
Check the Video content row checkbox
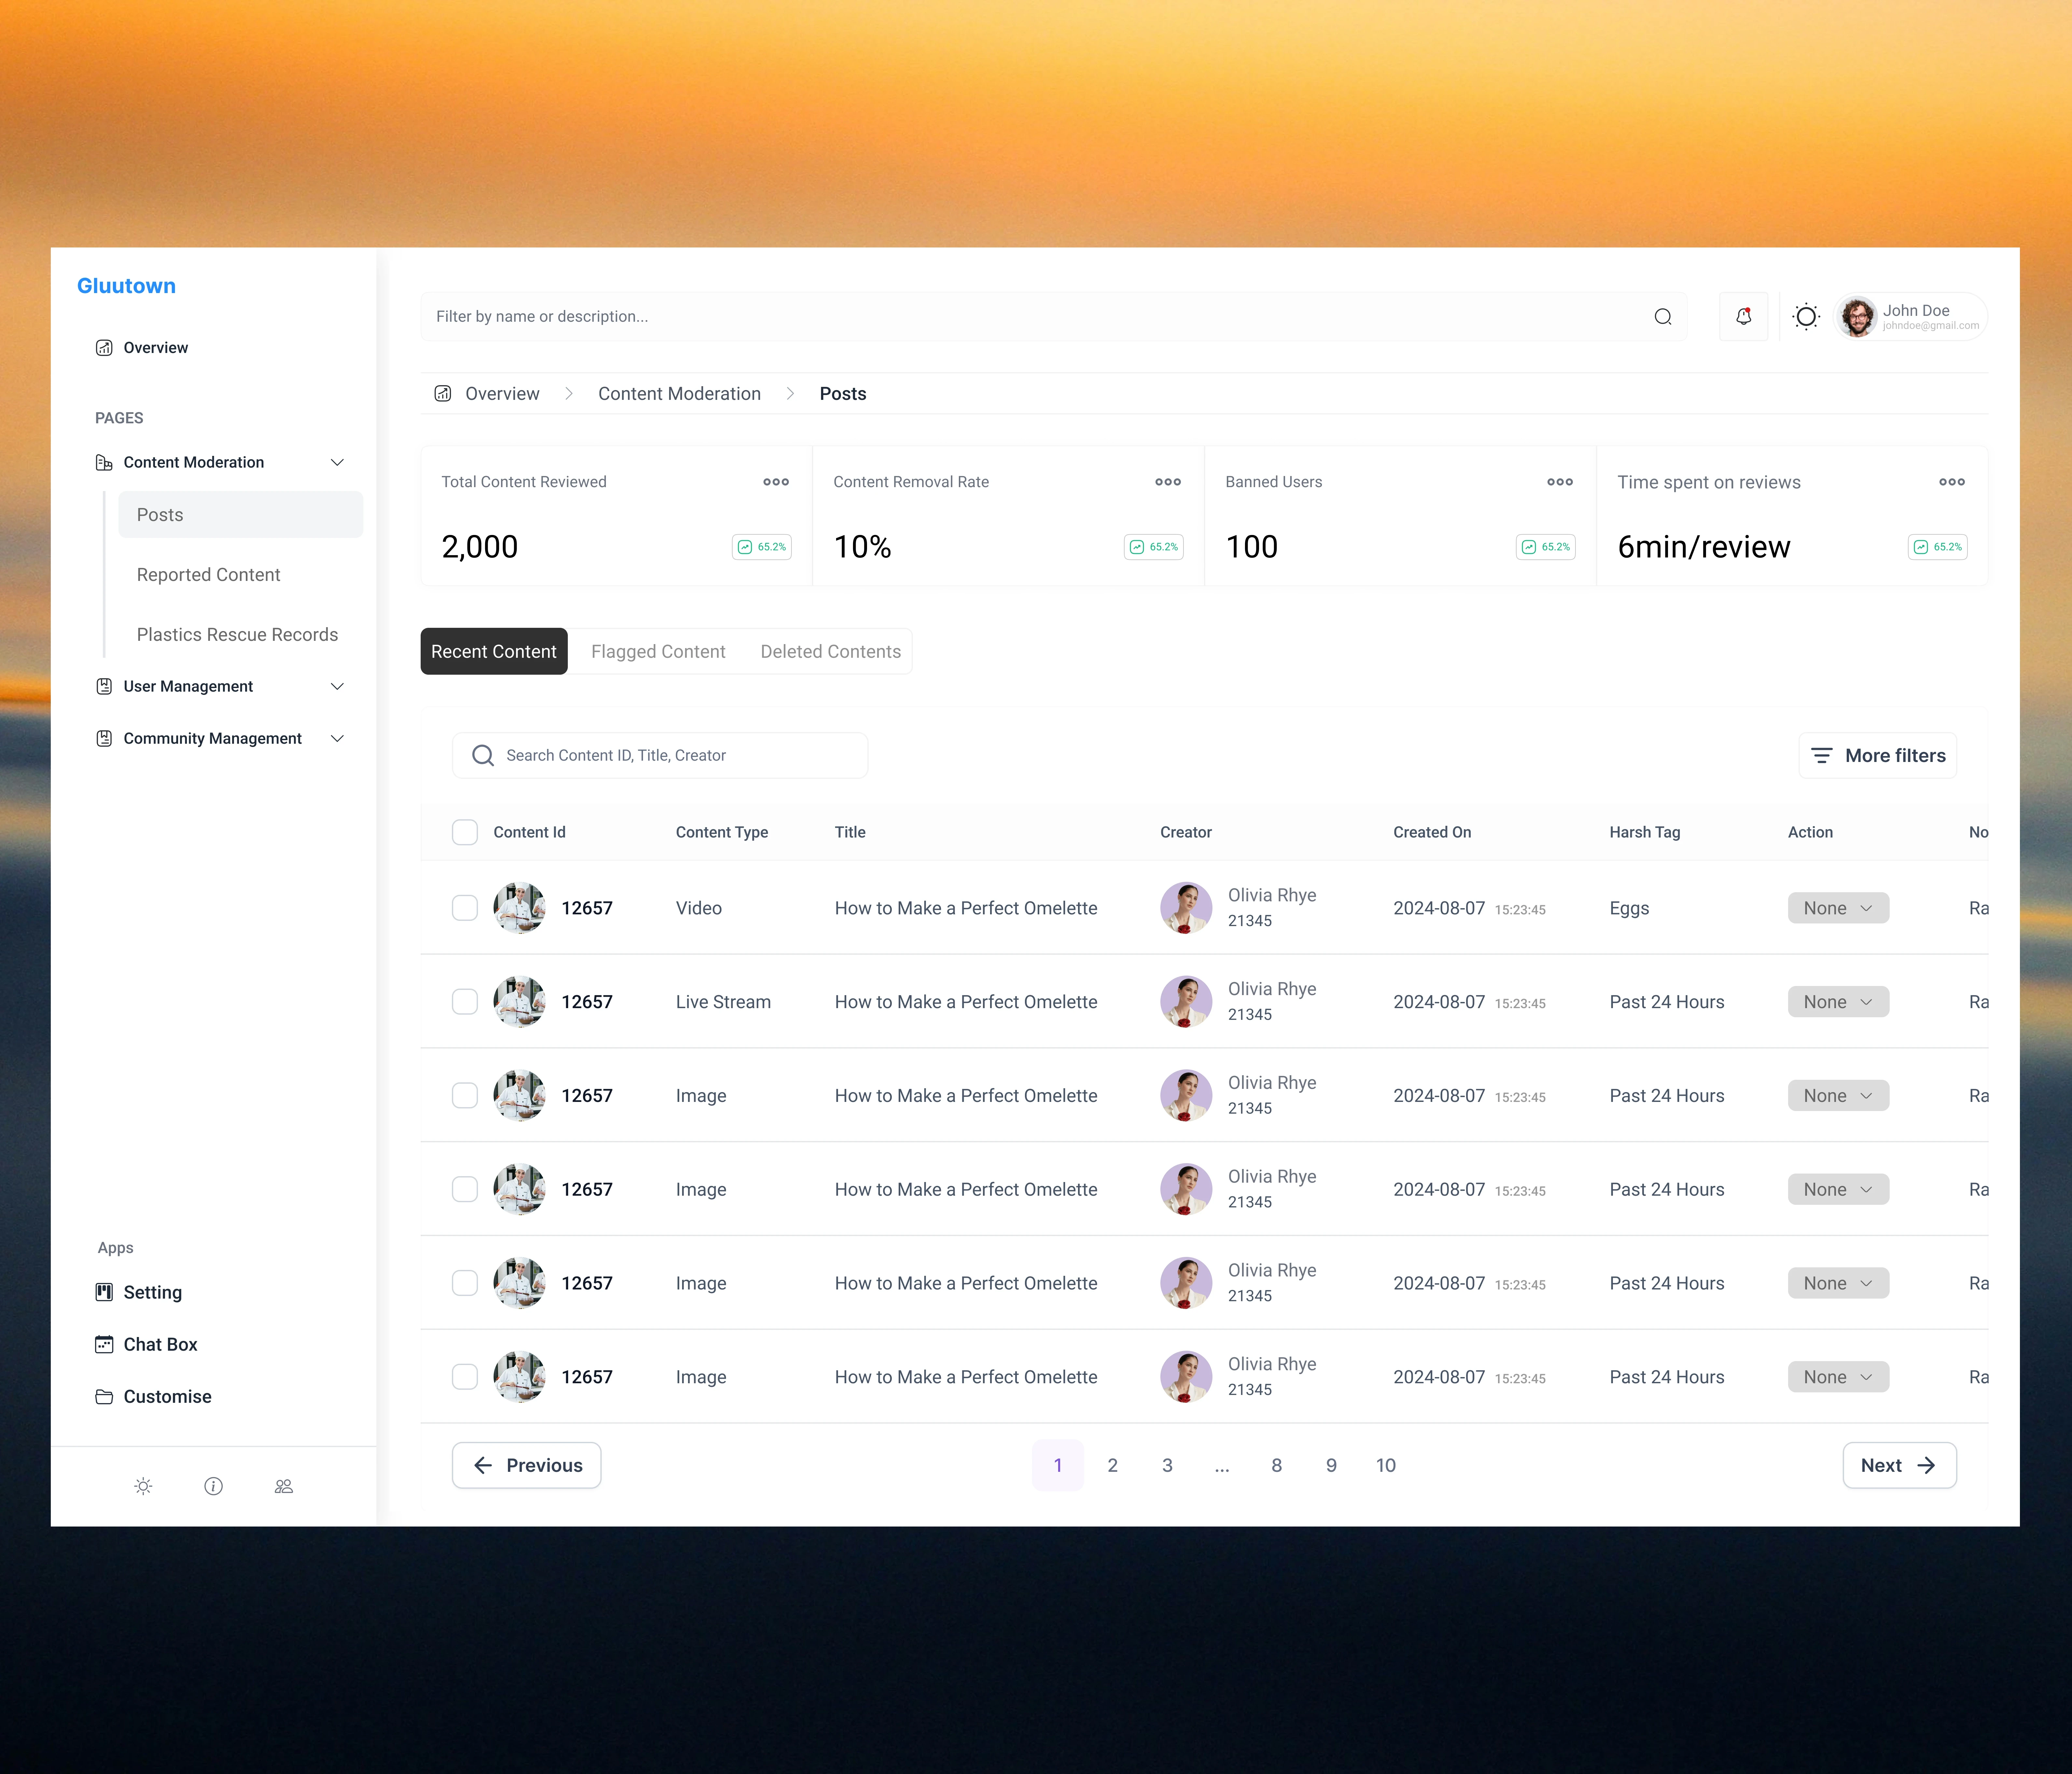[x=465, y=908]
